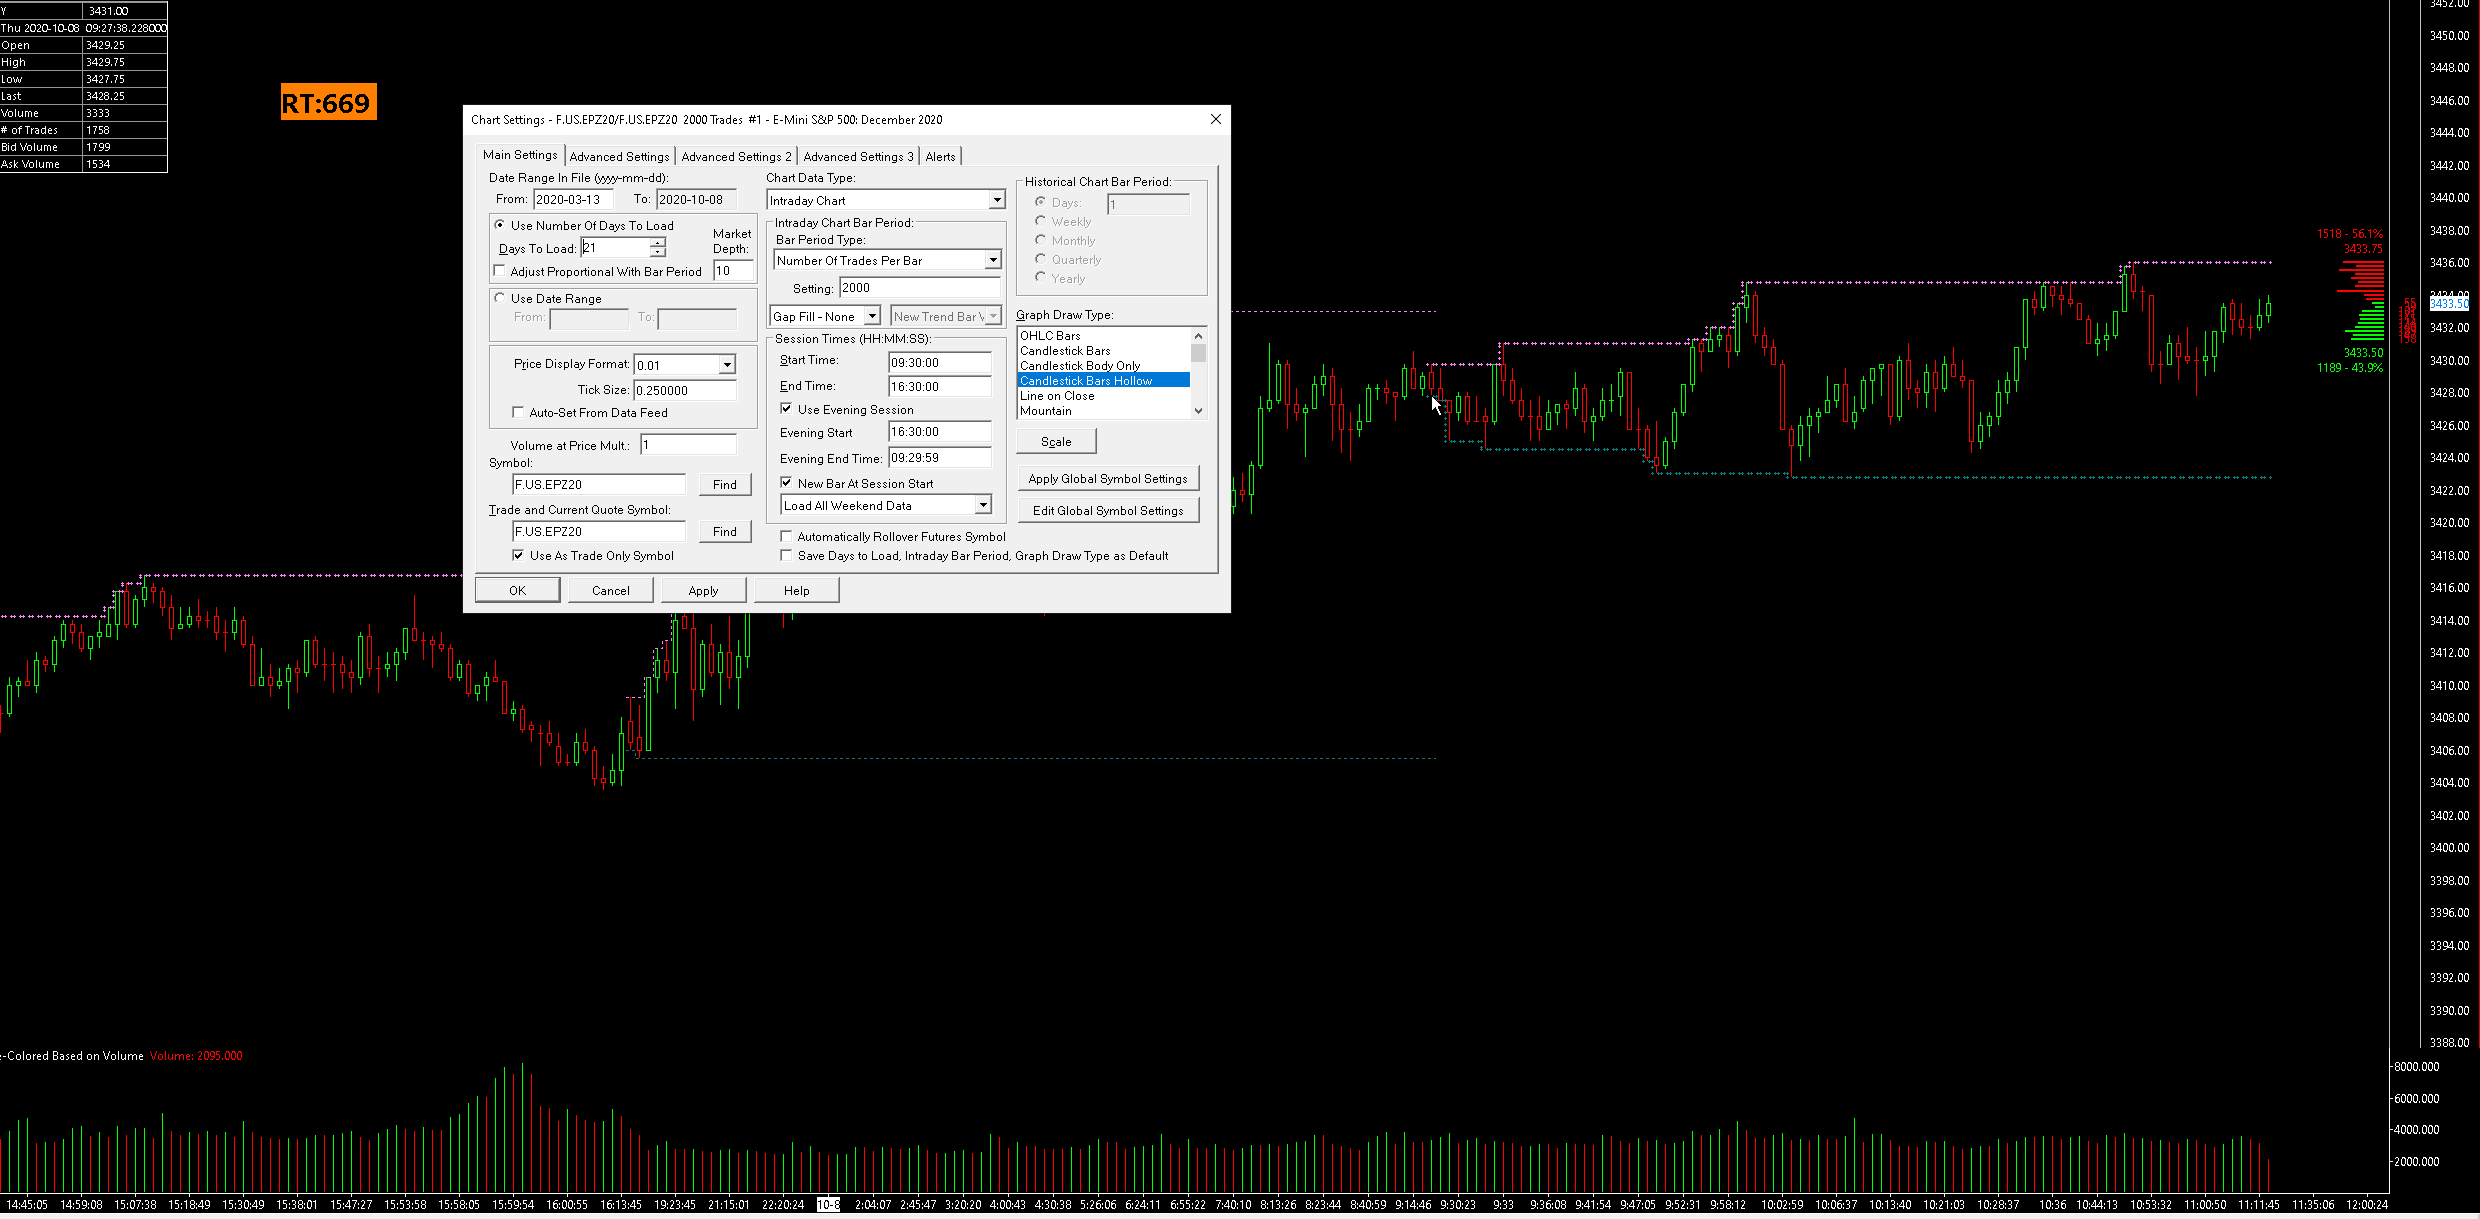Open Help for Chart Settings
Screen dimensions: 2480x1219
796,590
